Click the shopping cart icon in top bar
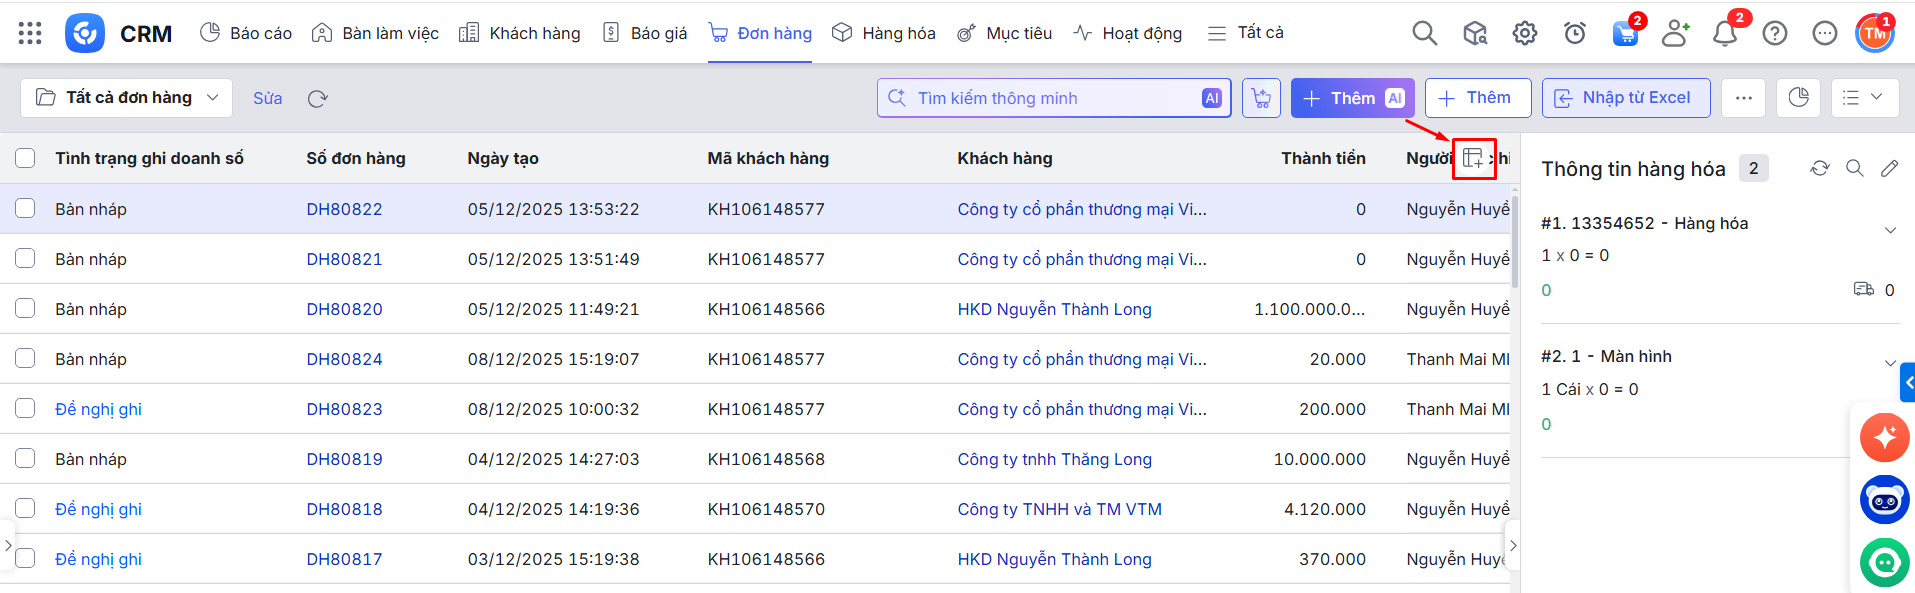 coord(1625,34)
